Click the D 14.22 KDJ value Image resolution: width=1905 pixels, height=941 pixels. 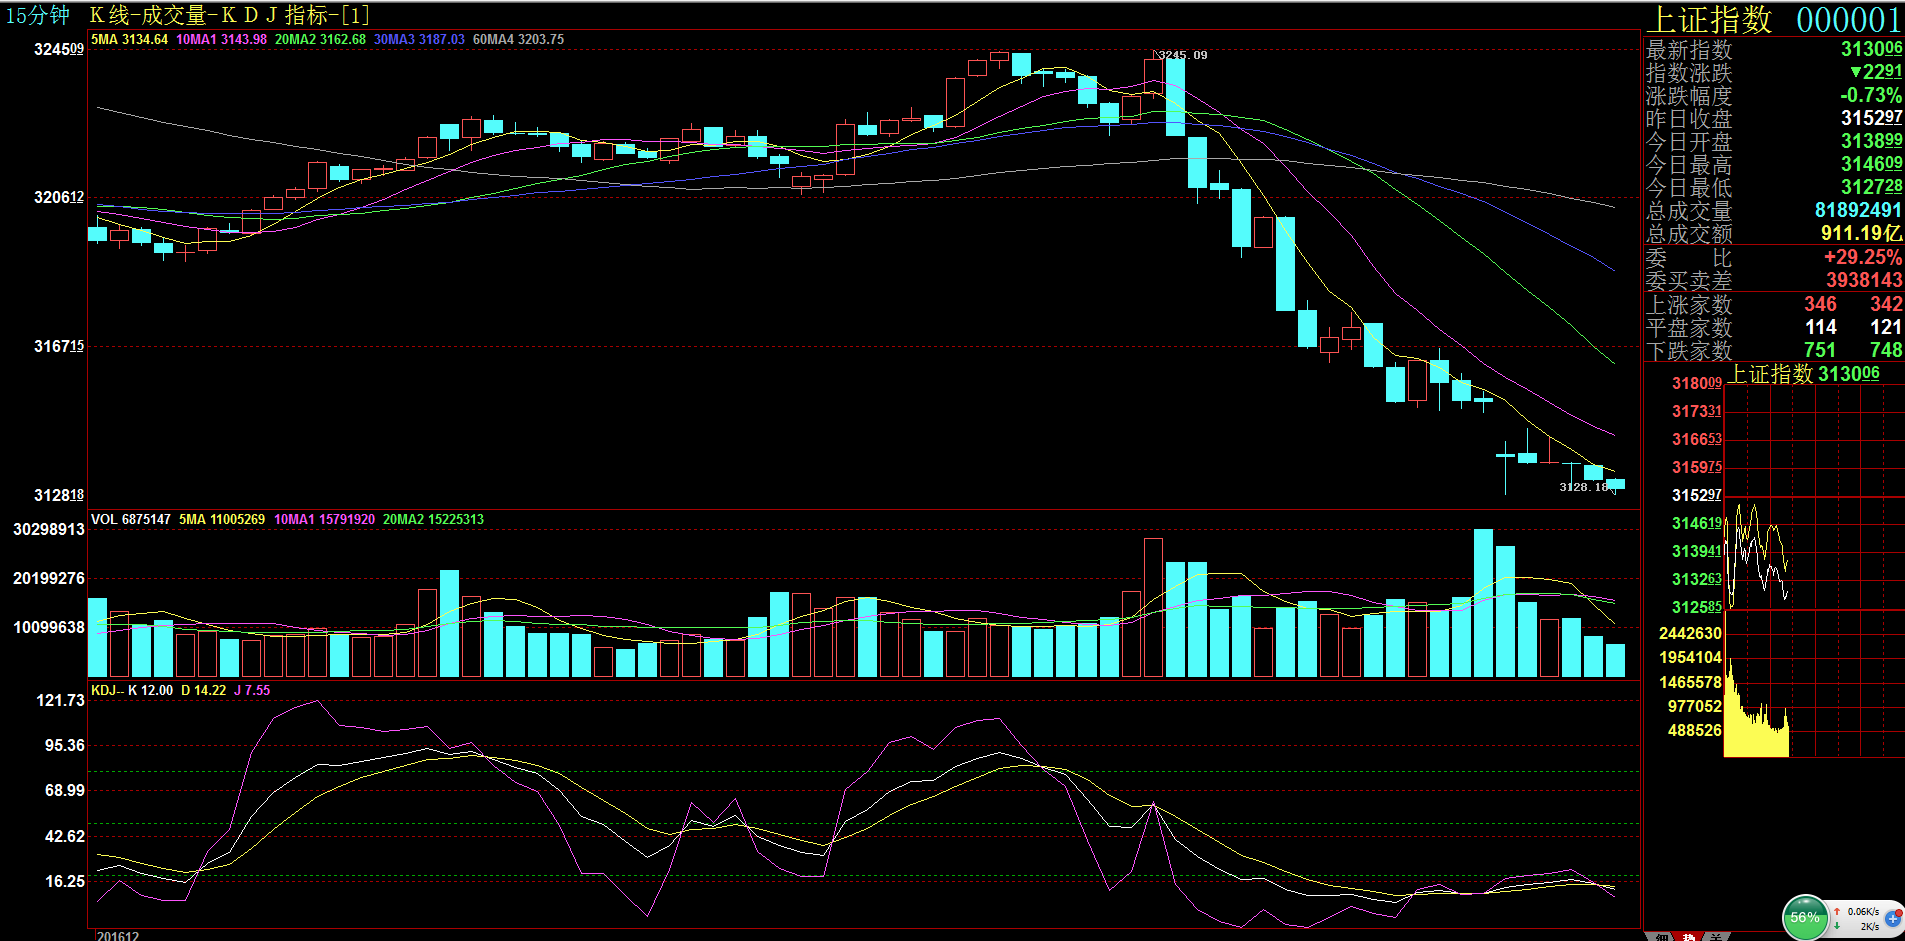click(203, 691)
